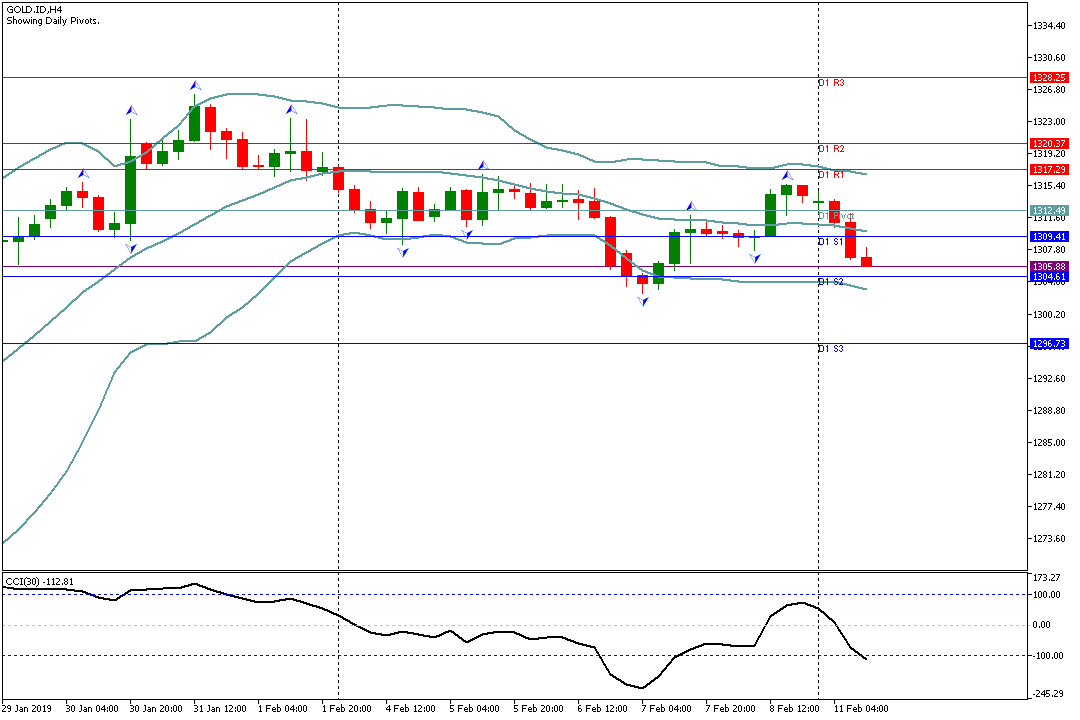Click the down fractal arrow below the 7 Feb 20:00 candle
Screen dimensions: 1080x720
pyautogui.click(x=755, y=258)
